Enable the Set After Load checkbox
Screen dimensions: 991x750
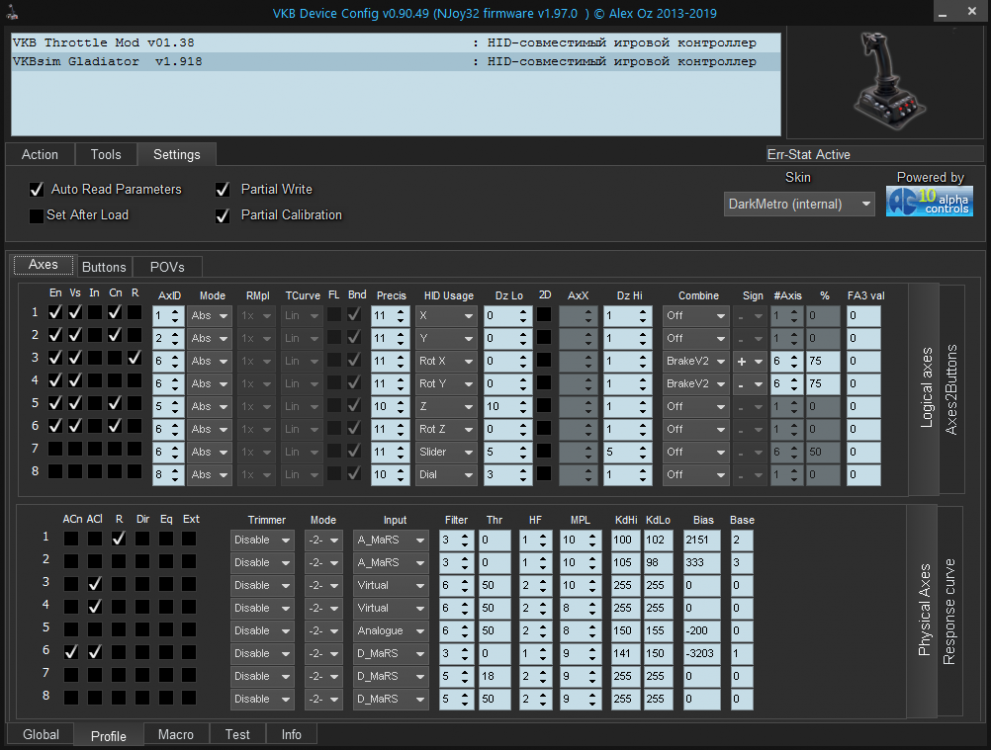pyautogui.click(x=37, y=215)
